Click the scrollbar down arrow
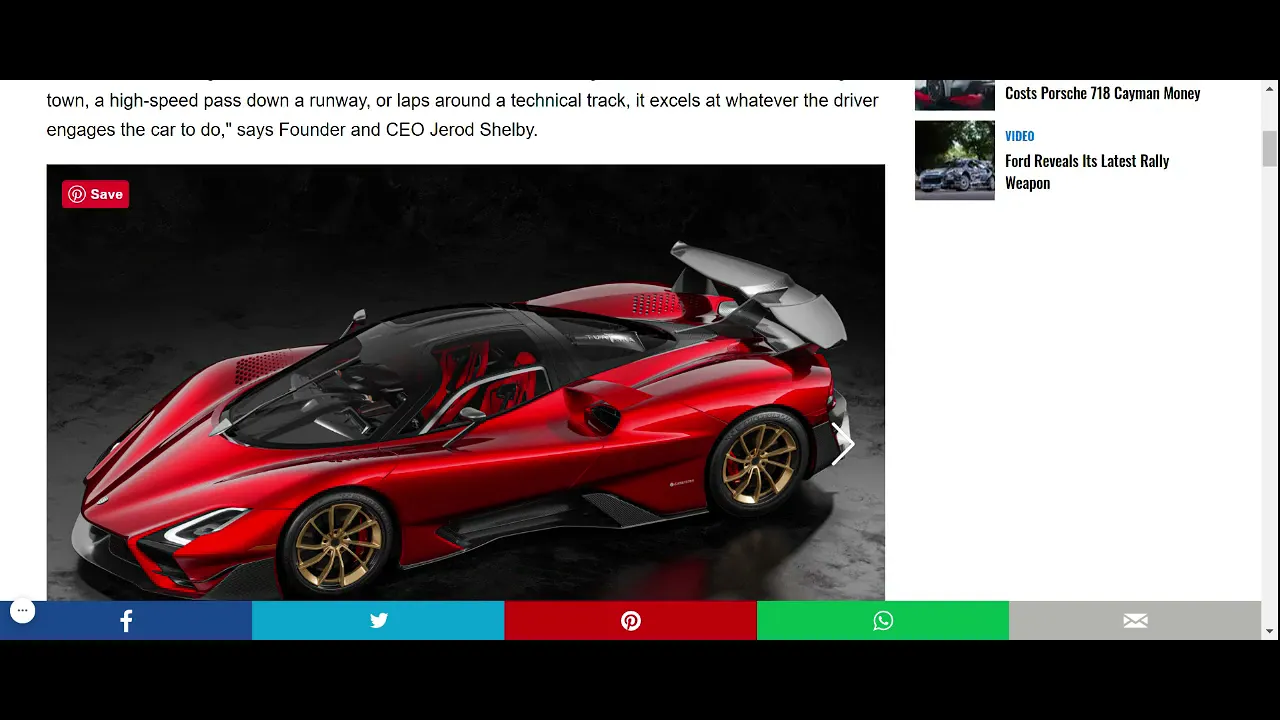1280x720 pixels. point(1270,631)
